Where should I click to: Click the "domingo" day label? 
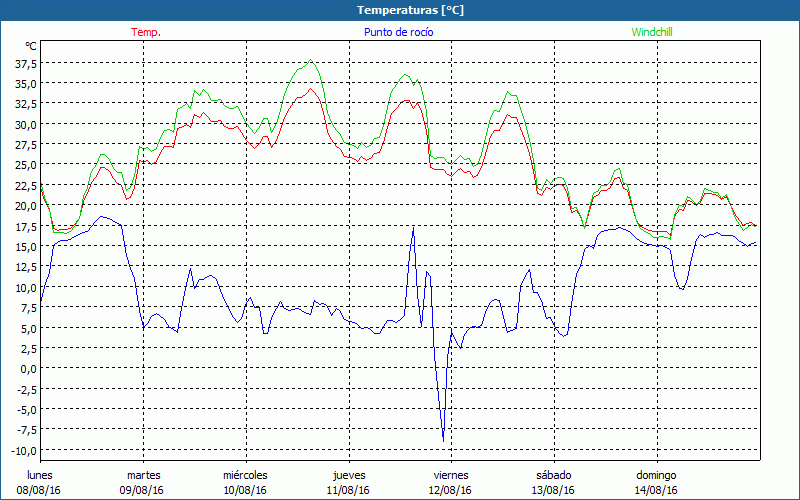(656, 474)
